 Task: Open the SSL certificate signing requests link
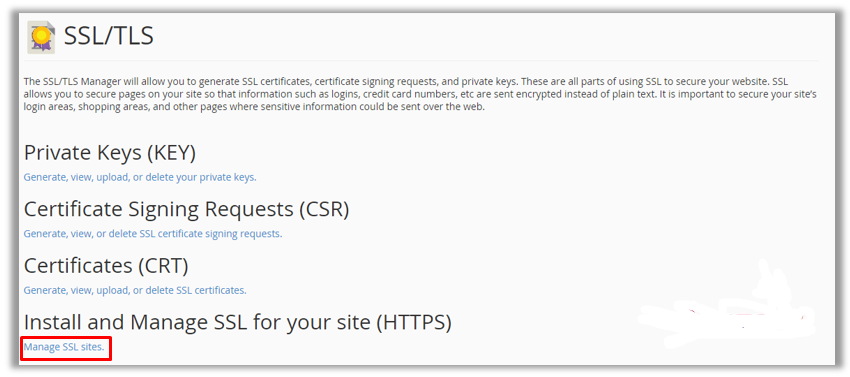pyautogui.click(x=153, y=234)
